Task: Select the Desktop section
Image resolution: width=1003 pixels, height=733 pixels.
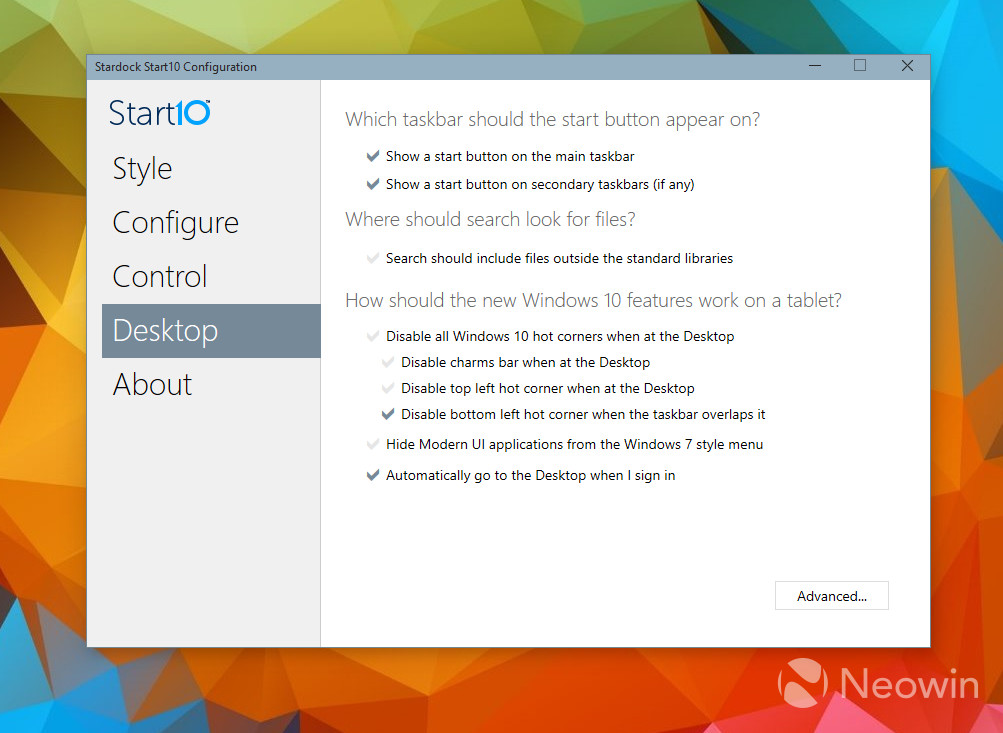Action: pos(211,331)
